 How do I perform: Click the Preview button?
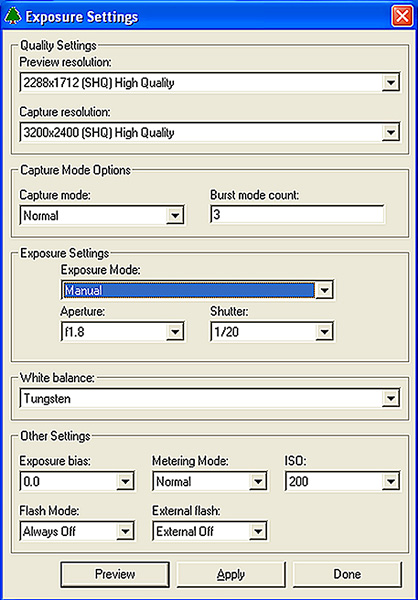(115, 574)
